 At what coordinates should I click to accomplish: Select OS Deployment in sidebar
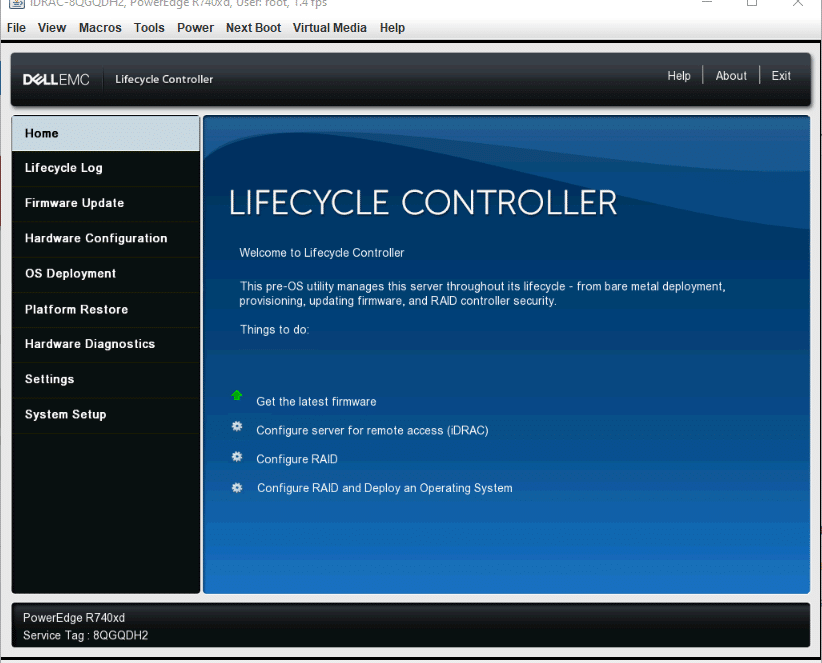[105, 274]
